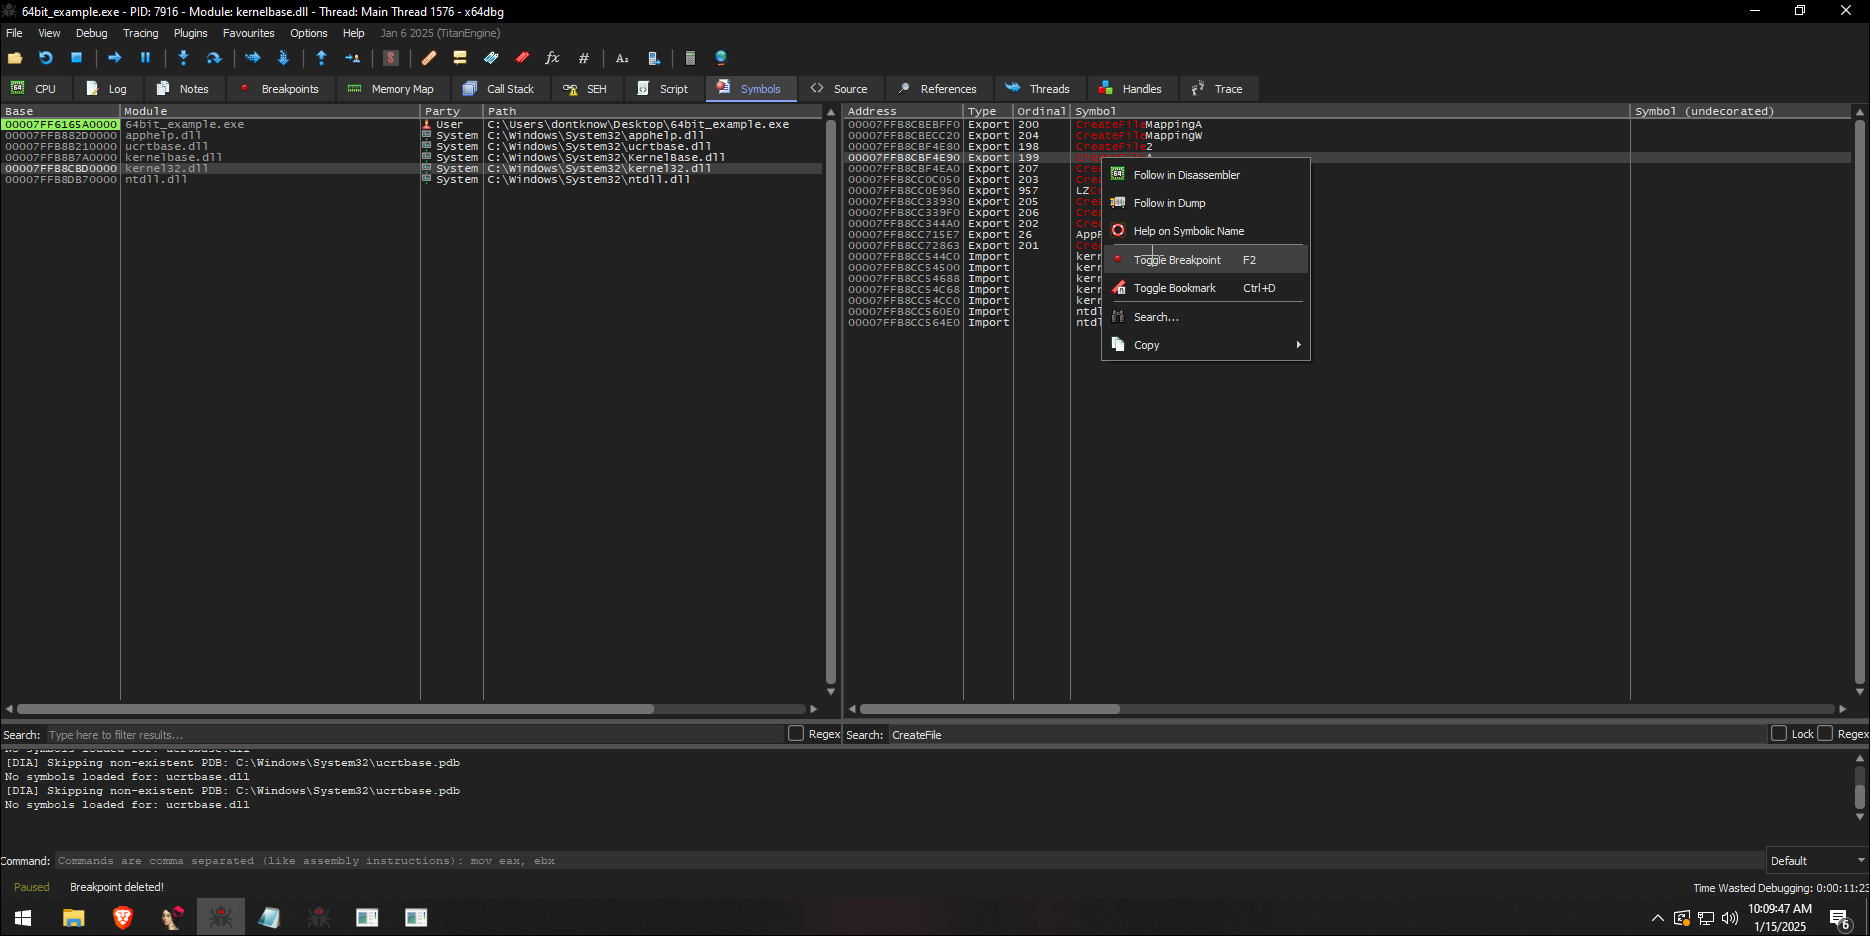This screenshot has height=936, width=1870.
Task: Click the Step Over toolbar icon
Action: (x=214, y=58)
